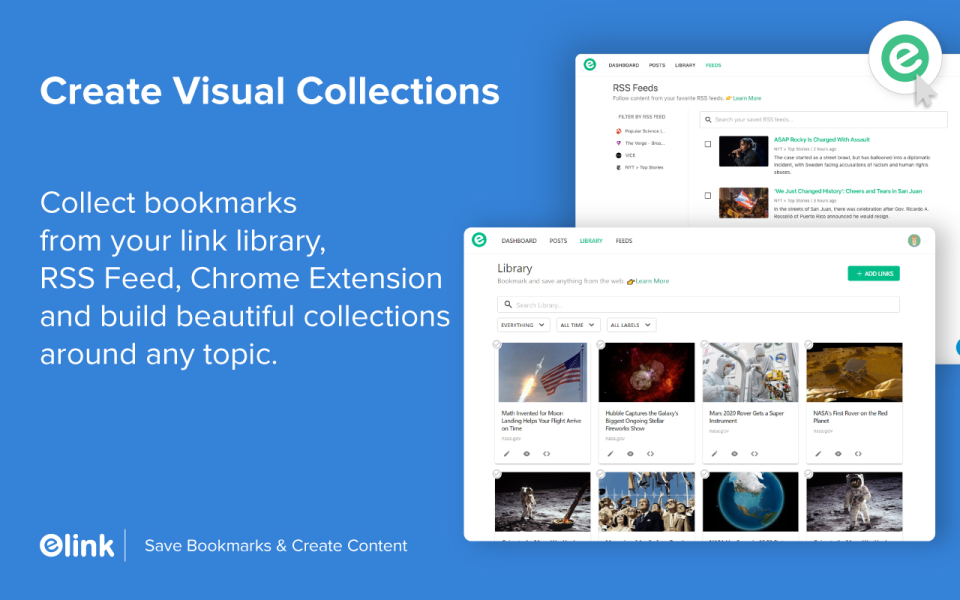Image resolution: width=960 pixels, height=600 pixels.
Task: Click the ADD LINKS button
Action: 874,273
